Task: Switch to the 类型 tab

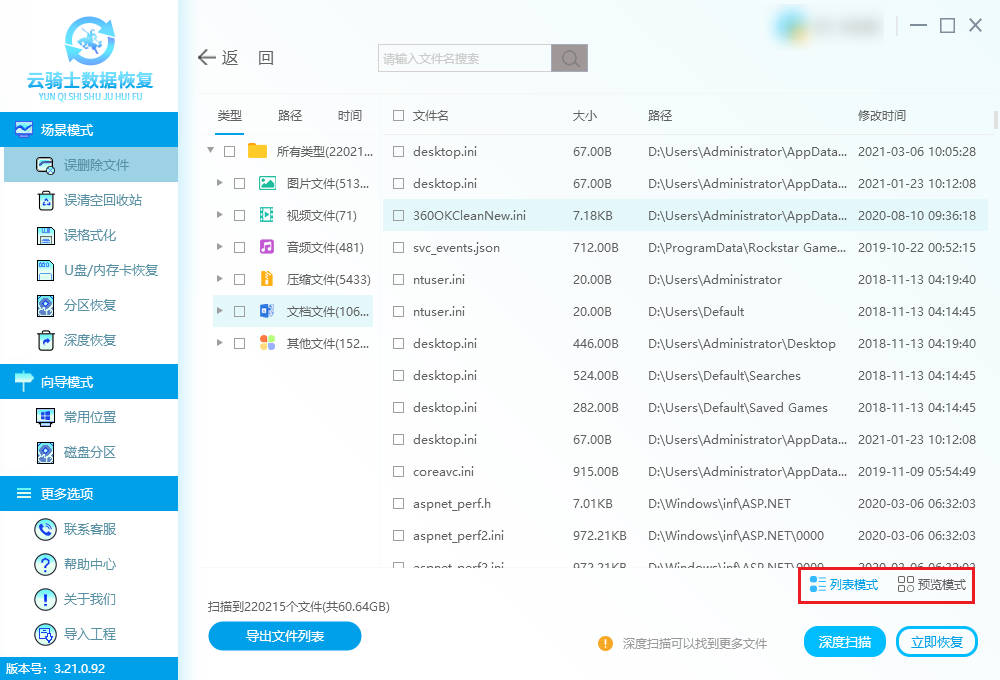Action: [230, 115]
